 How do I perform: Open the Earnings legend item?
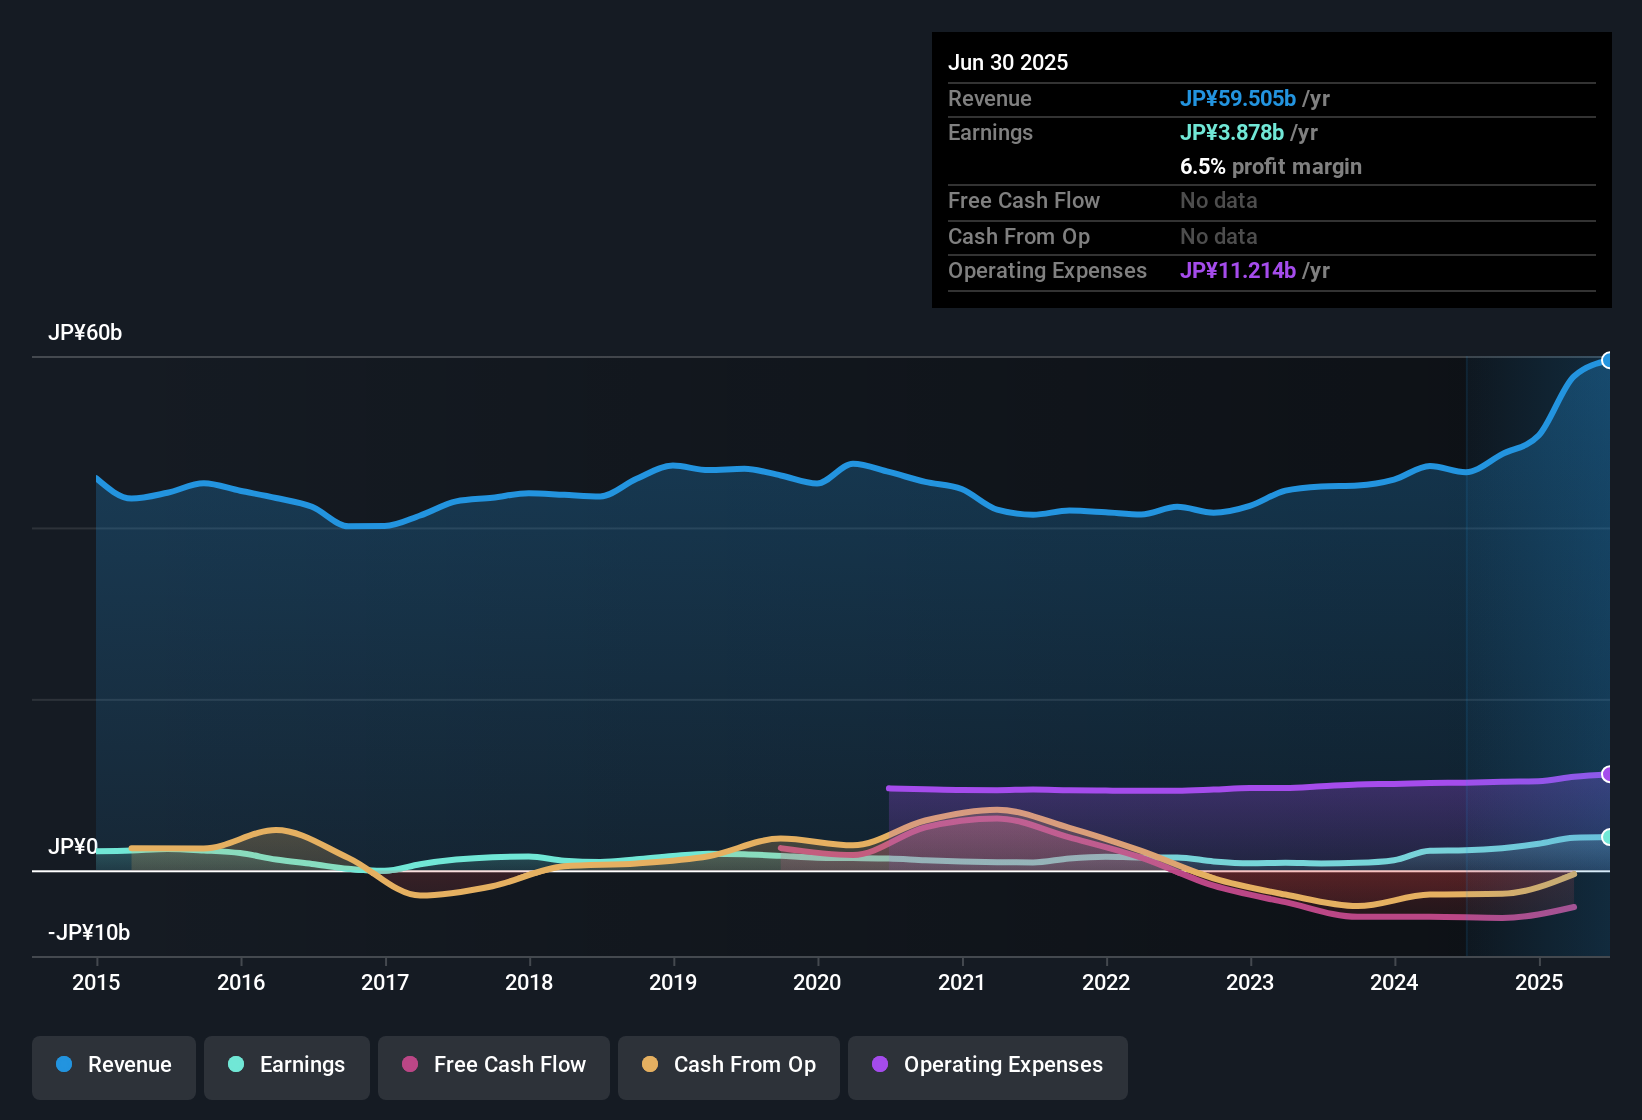286,1065
